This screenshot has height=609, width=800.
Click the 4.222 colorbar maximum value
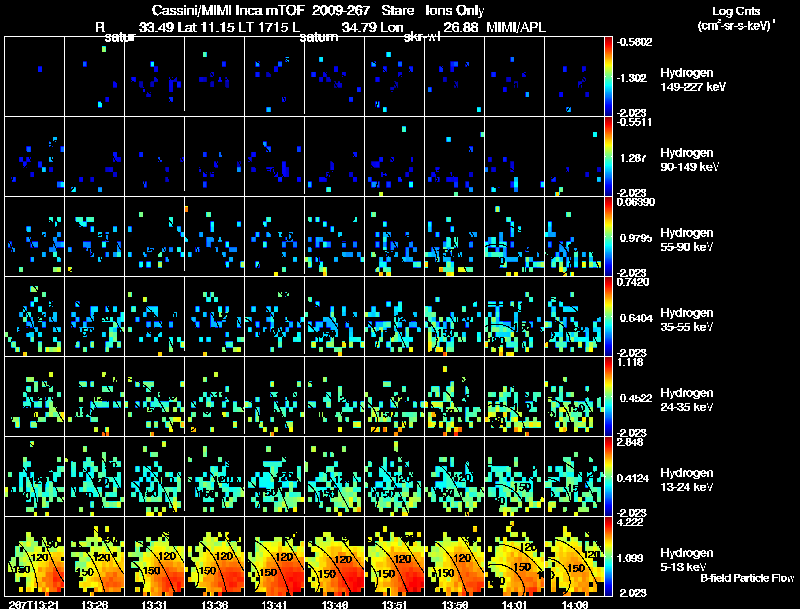(630, 522)
